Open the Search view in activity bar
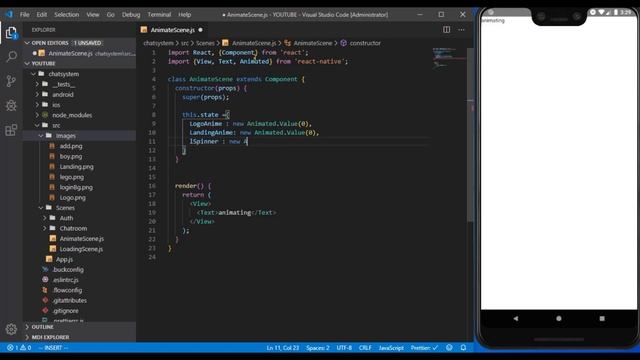 pyautogui.click(x=11, y=56)
